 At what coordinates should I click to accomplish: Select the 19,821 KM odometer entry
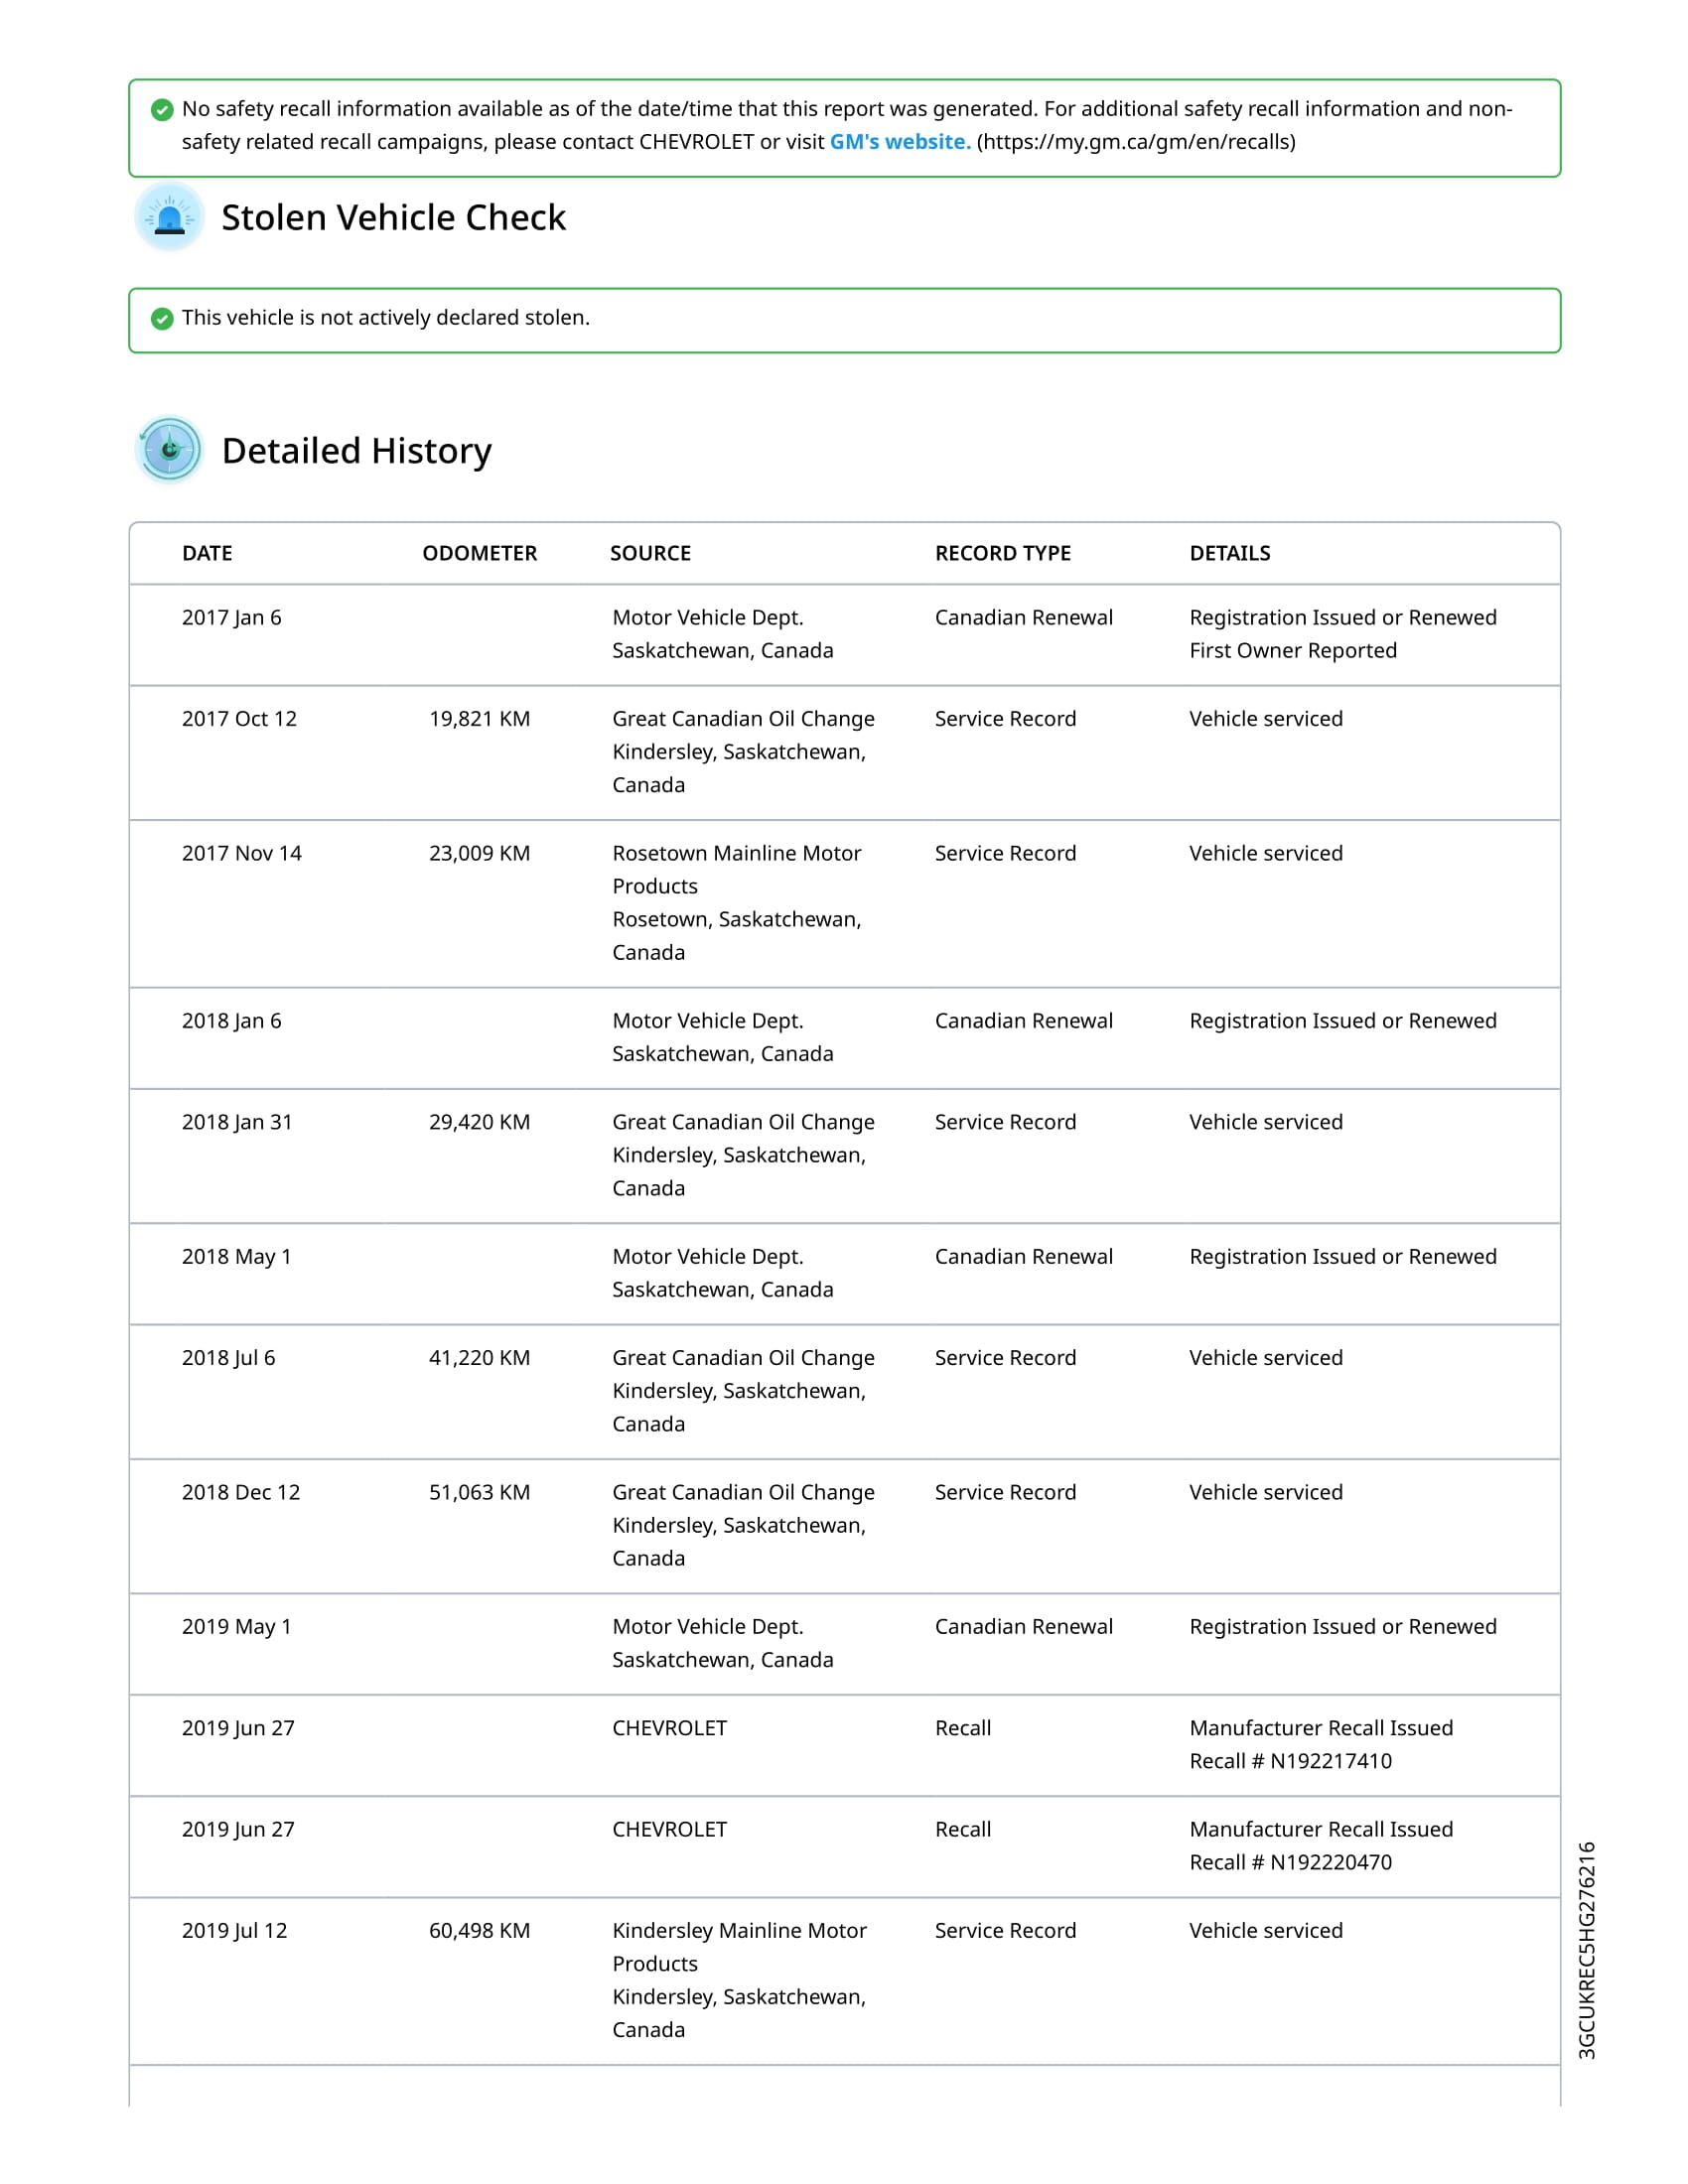pyautogui.click(x=480, y=719)
